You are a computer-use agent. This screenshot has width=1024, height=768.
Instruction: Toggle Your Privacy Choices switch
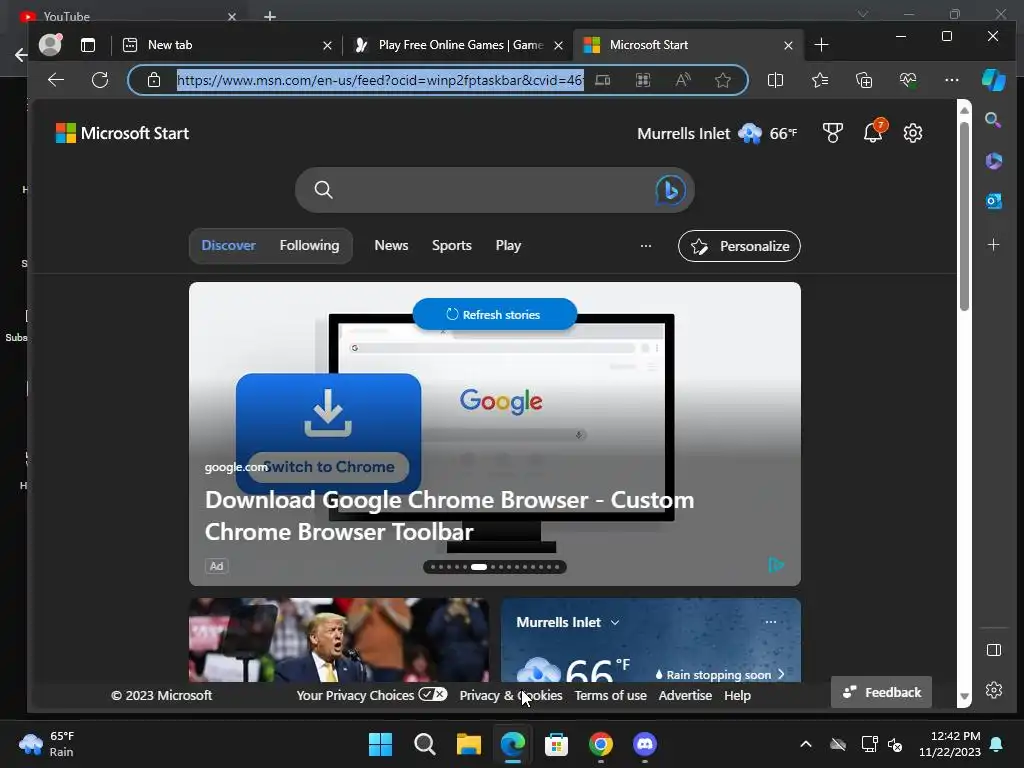point(433,694)
